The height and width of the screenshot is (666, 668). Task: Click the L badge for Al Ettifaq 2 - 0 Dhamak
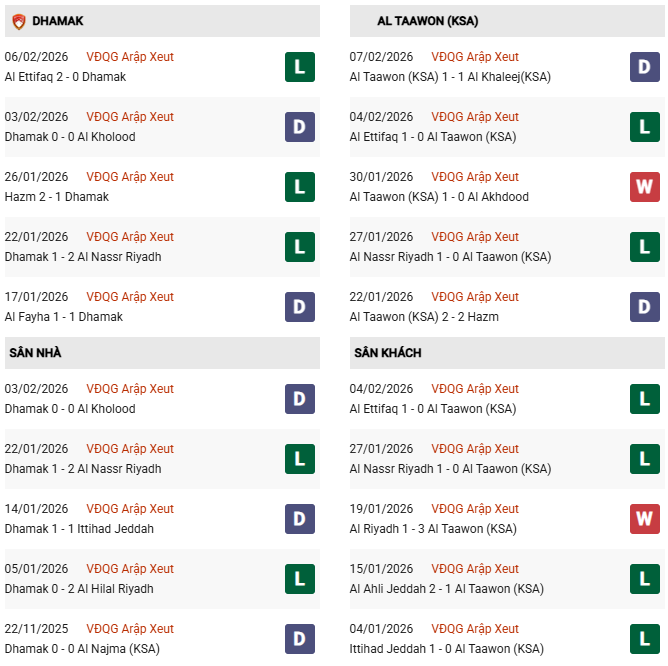299,67
